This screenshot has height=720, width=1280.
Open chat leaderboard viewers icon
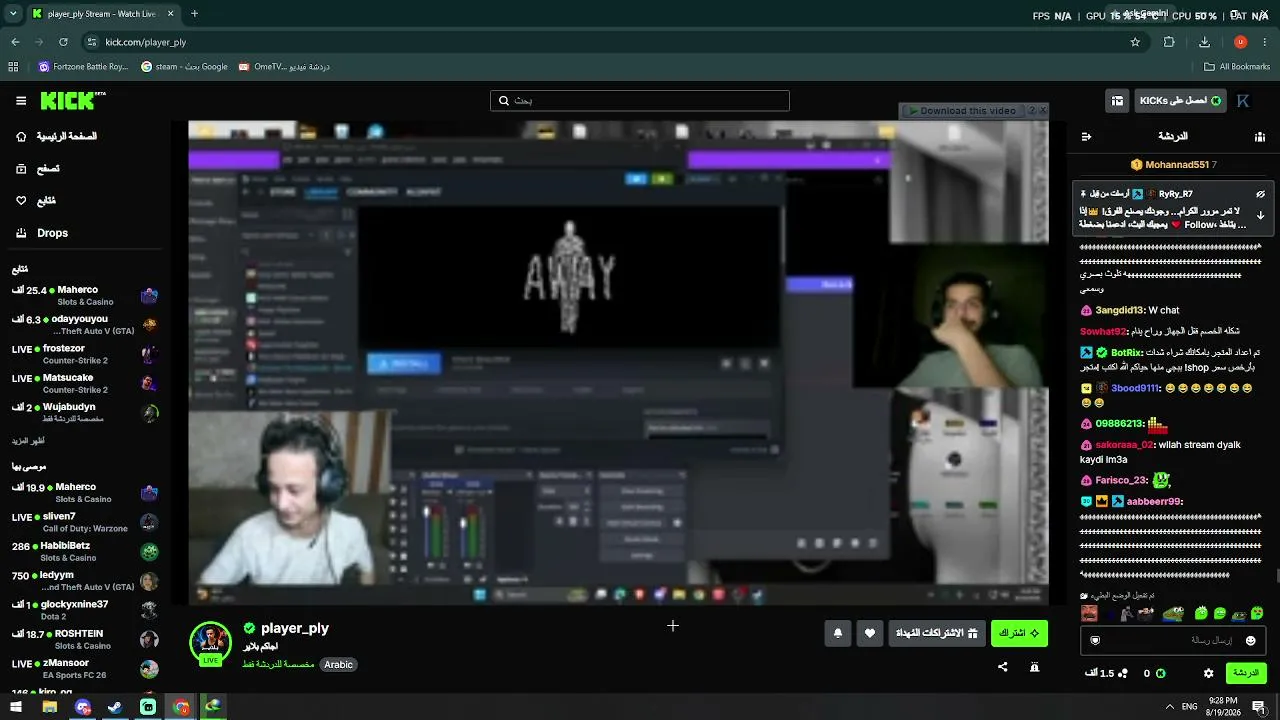pyautogui.click(x=1260, y=136)
